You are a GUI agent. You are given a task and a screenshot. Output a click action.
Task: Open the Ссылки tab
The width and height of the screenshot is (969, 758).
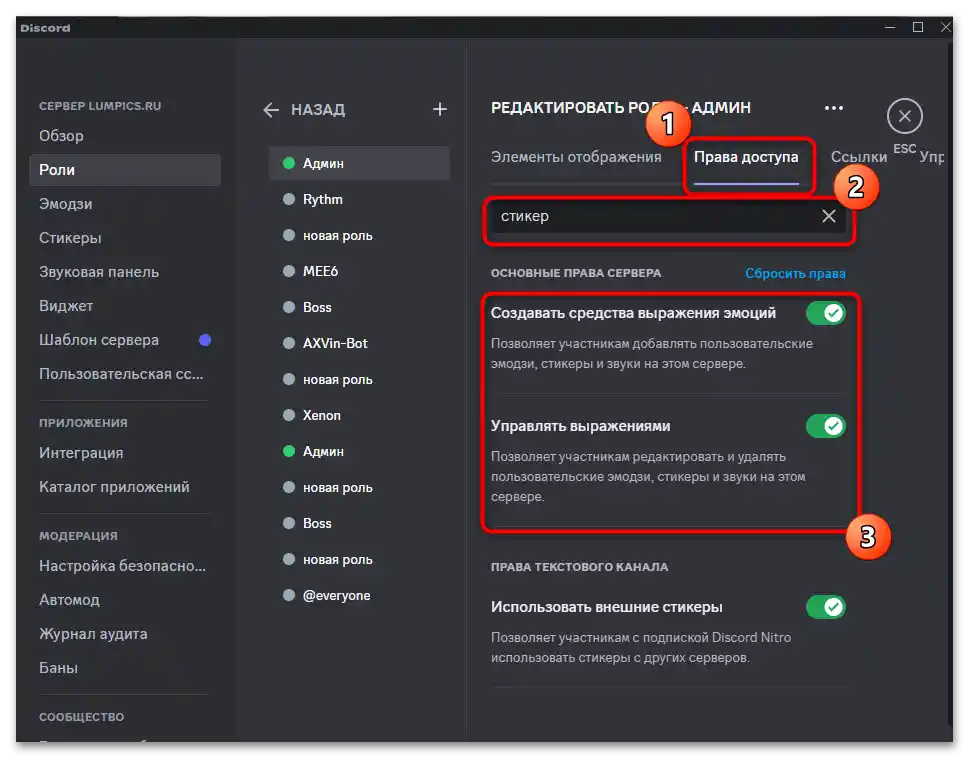click(859, 157)
